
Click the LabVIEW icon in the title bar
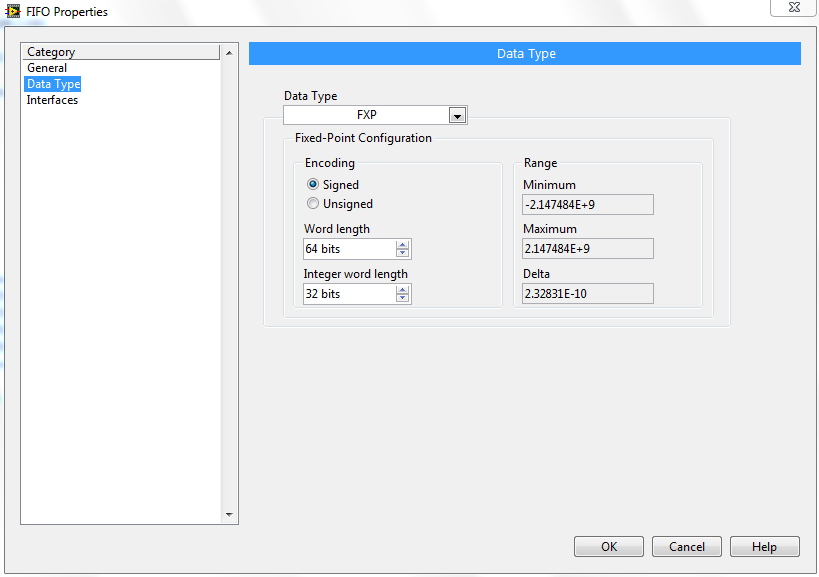(x=12, y=11)
